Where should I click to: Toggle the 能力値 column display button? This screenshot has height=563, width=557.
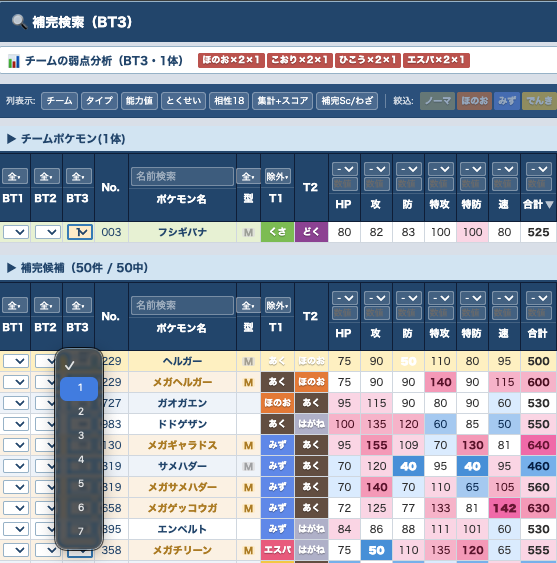pos(139,101)
